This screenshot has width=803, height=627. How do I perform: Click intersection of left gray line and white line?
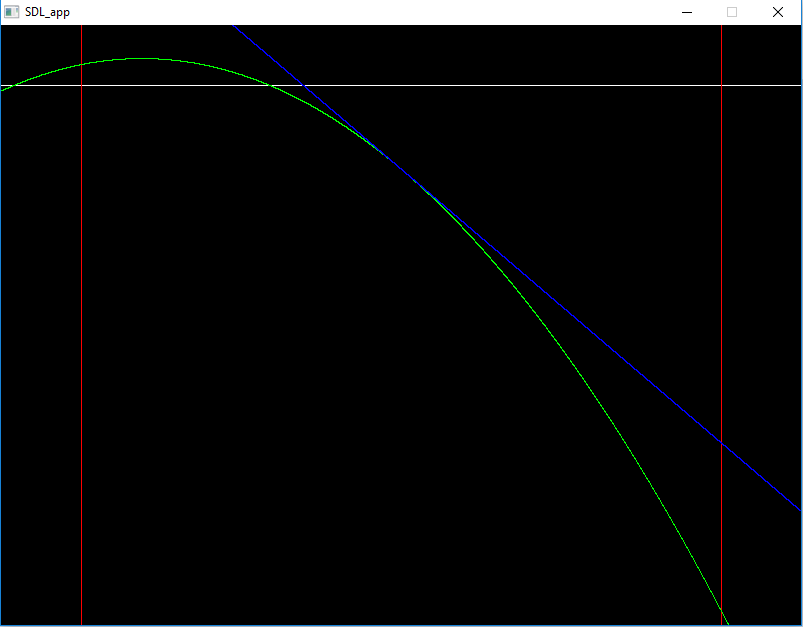[x=81, y=85]
